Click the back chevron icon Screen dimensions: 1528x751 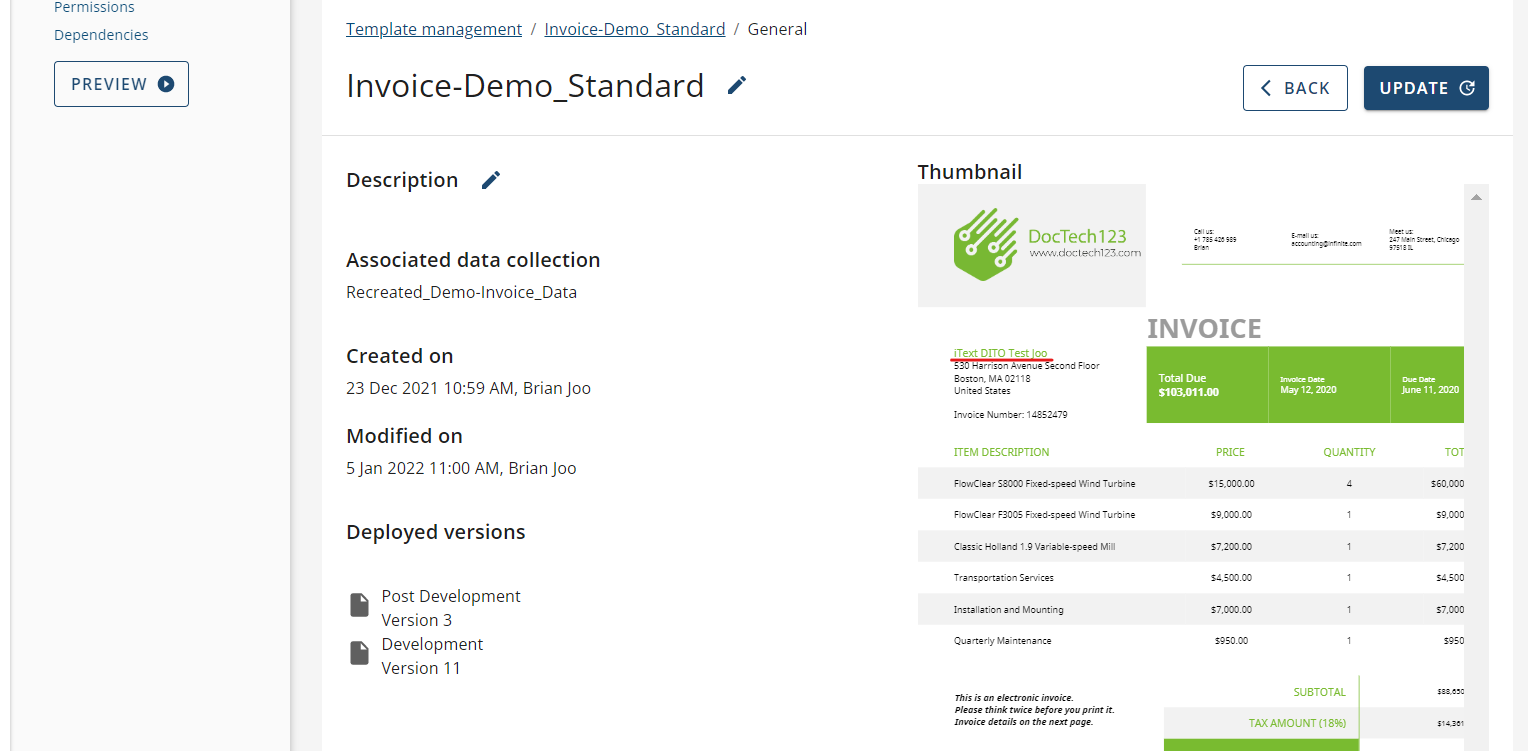pos(1266,88)
